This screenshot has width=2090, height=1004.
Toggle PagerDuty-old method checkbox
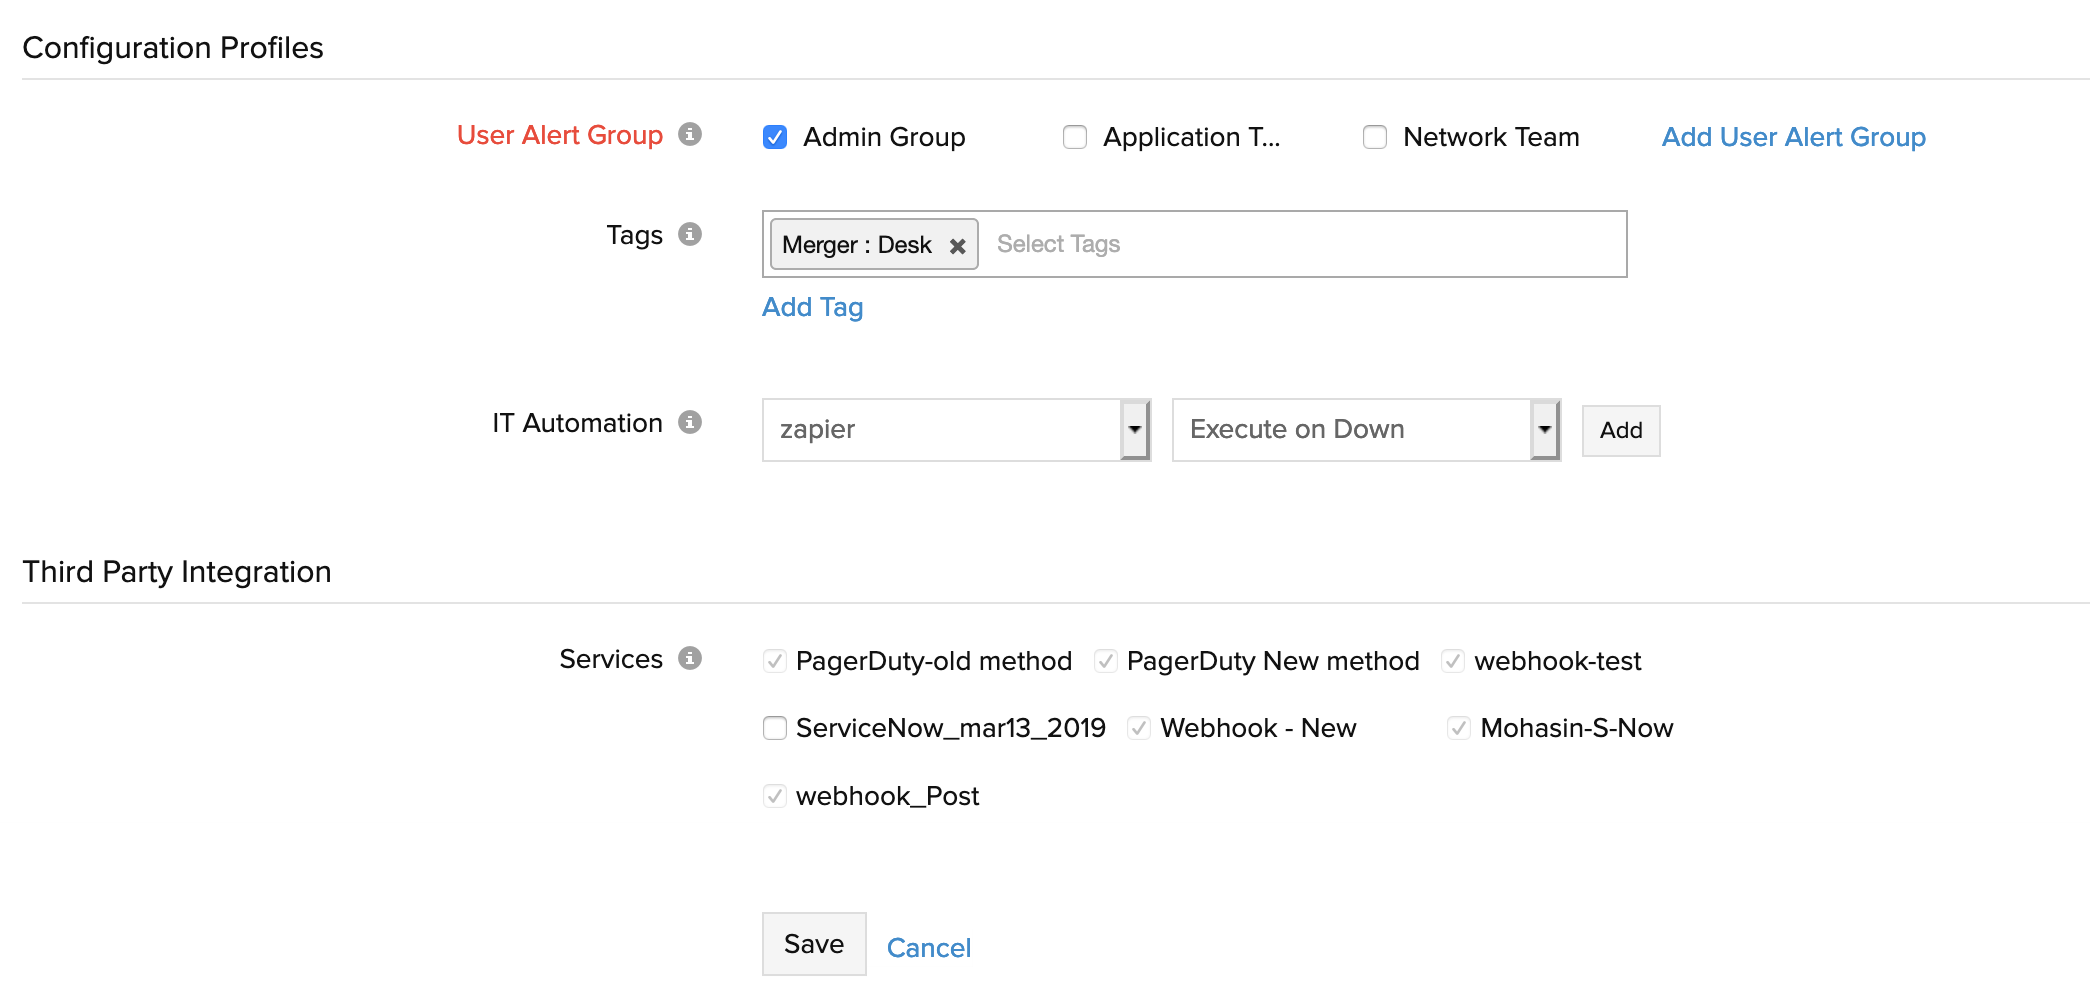coord(775,661)
